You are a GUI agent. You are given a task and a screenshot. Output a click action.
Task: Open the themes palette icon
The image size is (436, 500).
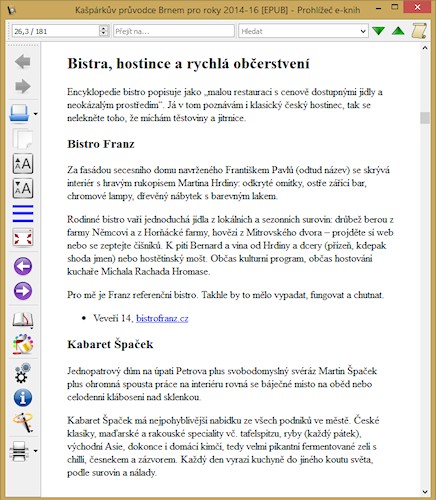pyautogui.click(x=23, y=344)
